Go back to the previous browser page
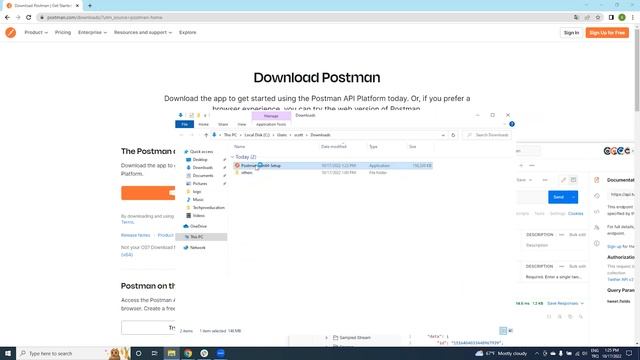 tap(7, 18)
